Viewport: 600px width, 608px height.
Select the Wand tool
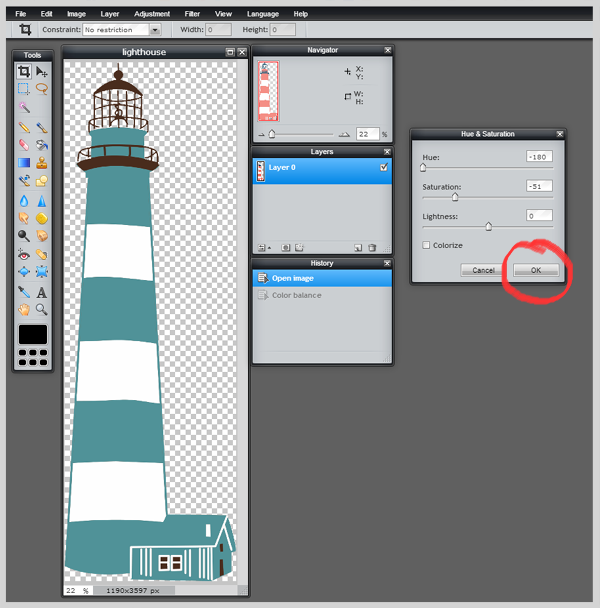tap(24, 107)
